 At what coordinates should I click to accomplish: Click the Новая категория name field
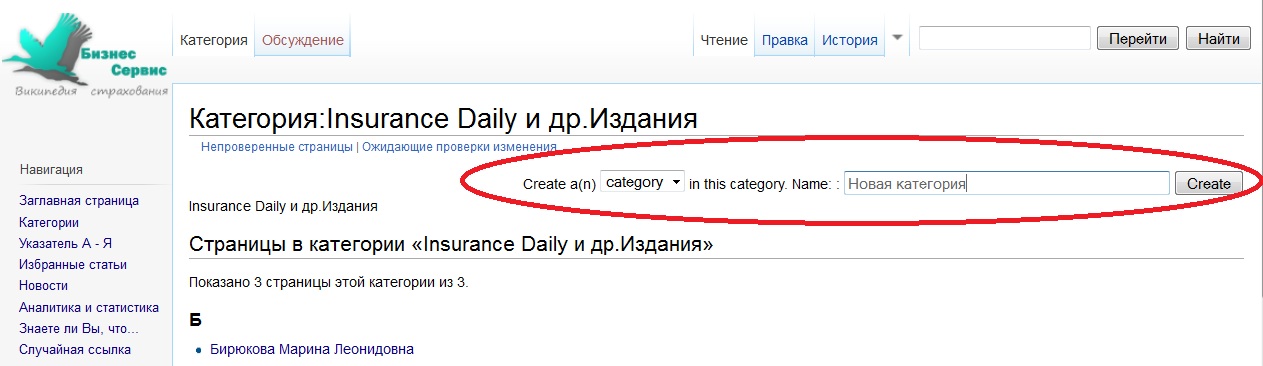pyautogui.click(x=1007, y=184)
